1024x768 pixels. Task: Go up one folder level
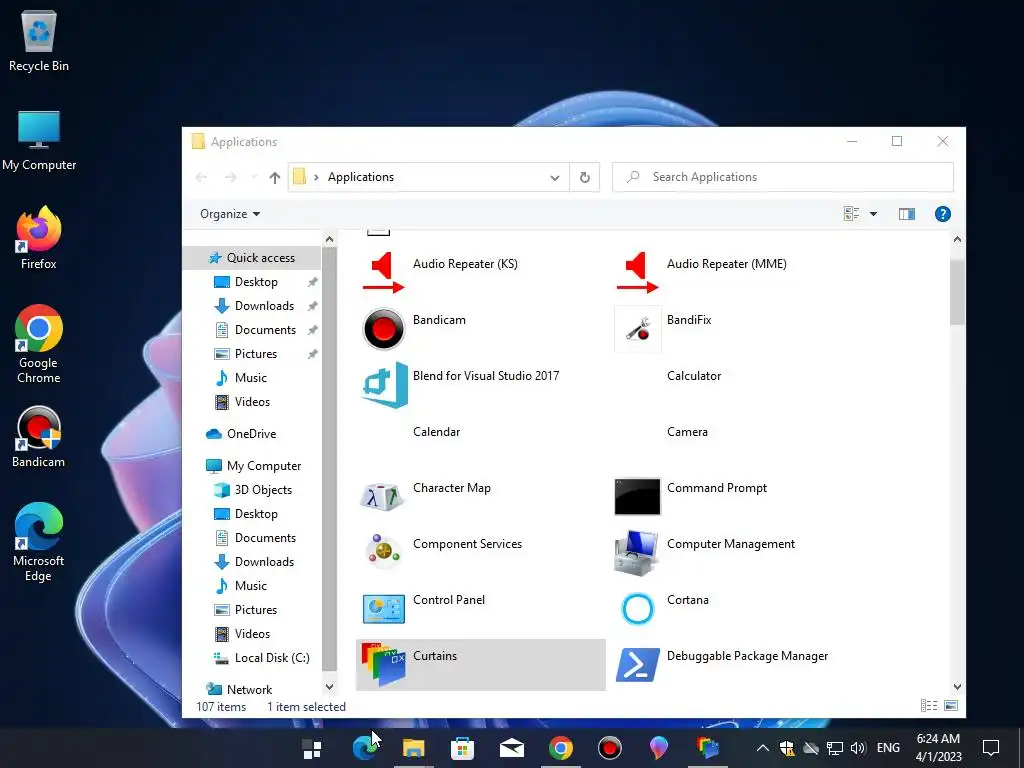275,178
